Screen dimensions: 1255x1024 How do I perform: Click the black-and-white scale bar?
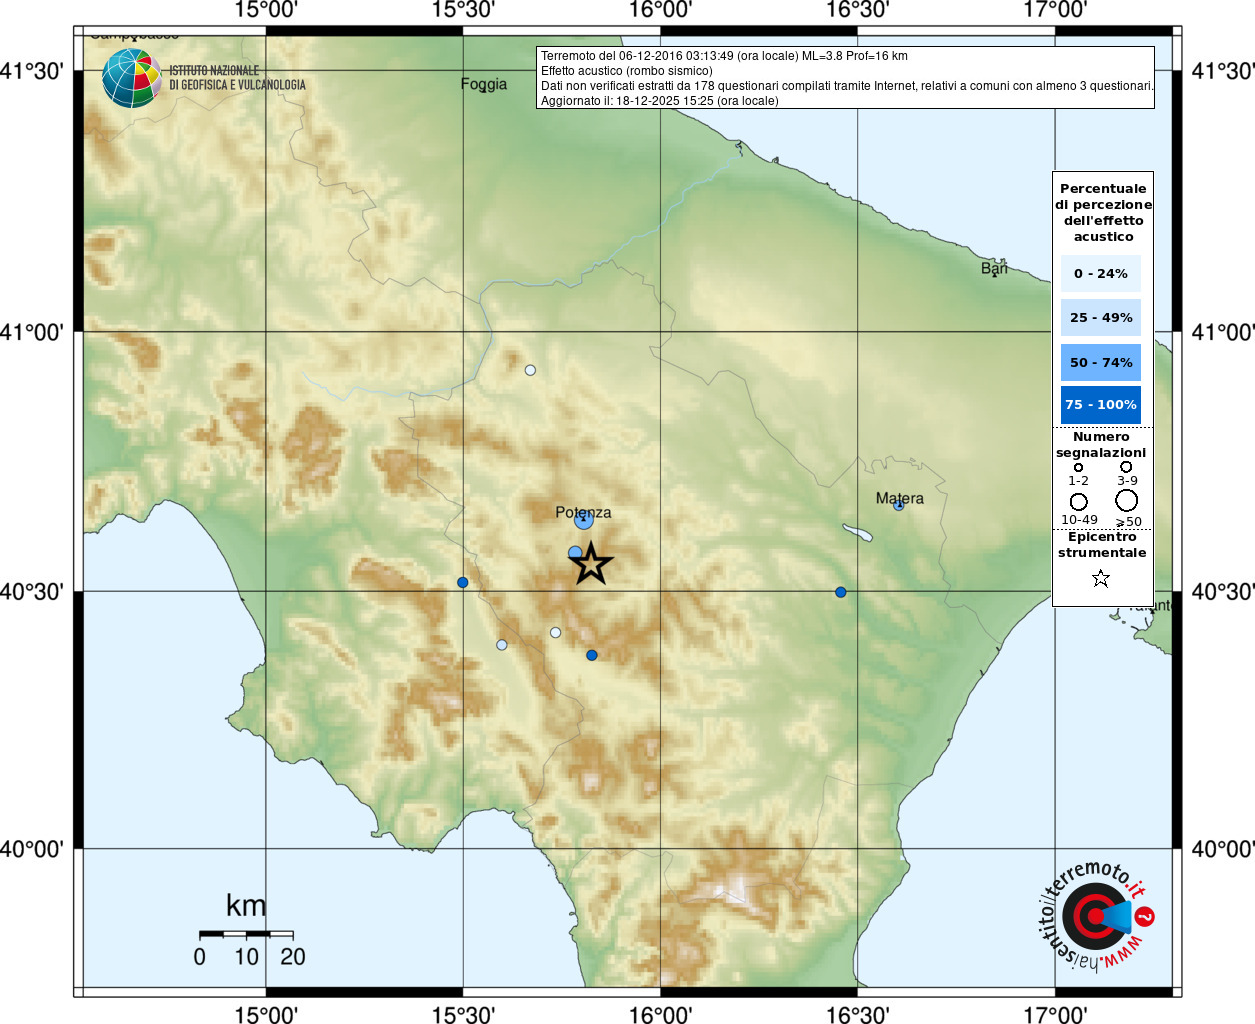(x=245, y=934)
